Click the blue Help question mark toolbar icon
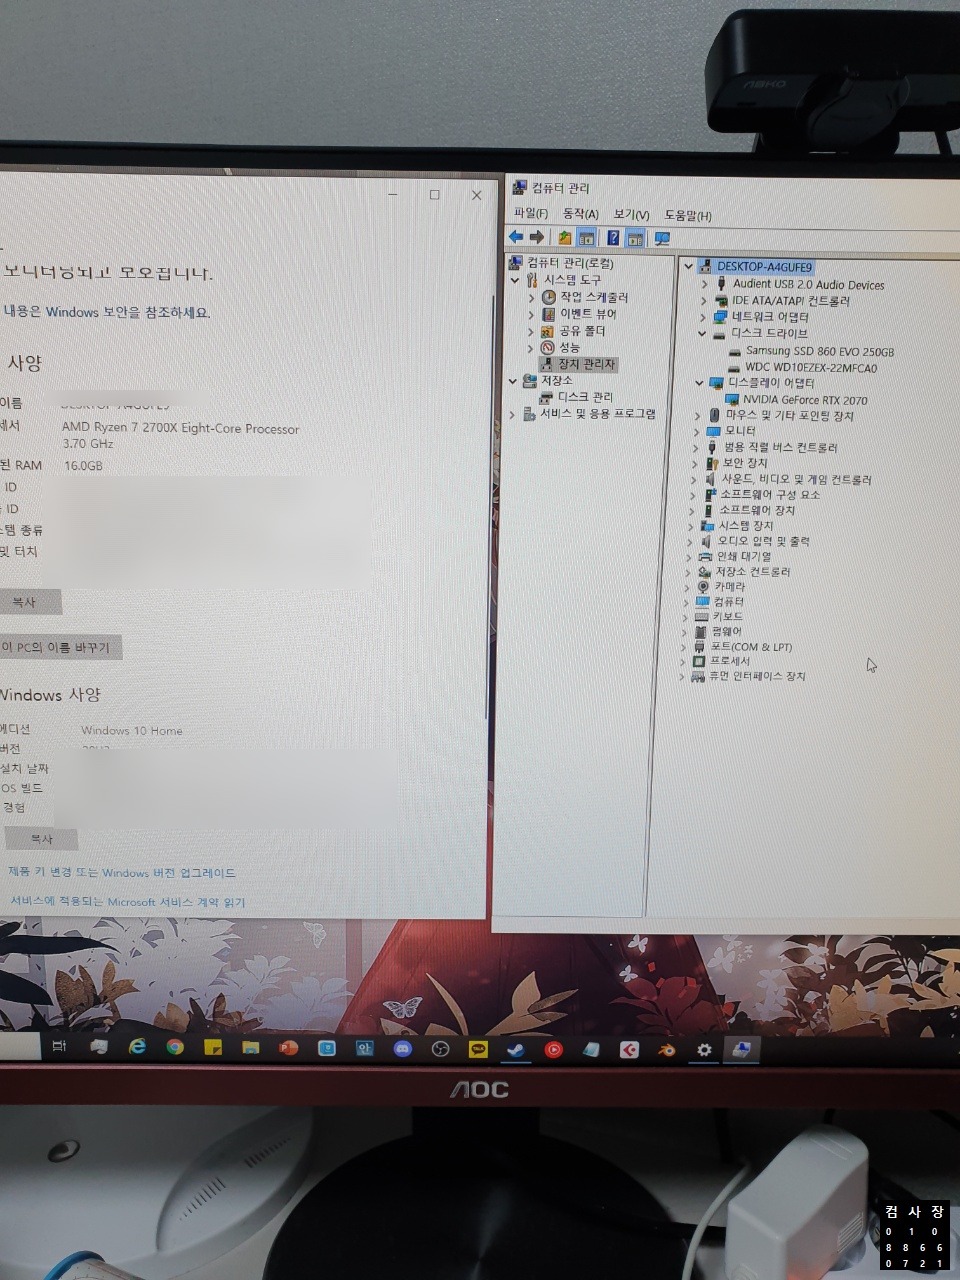 (613, 238)
